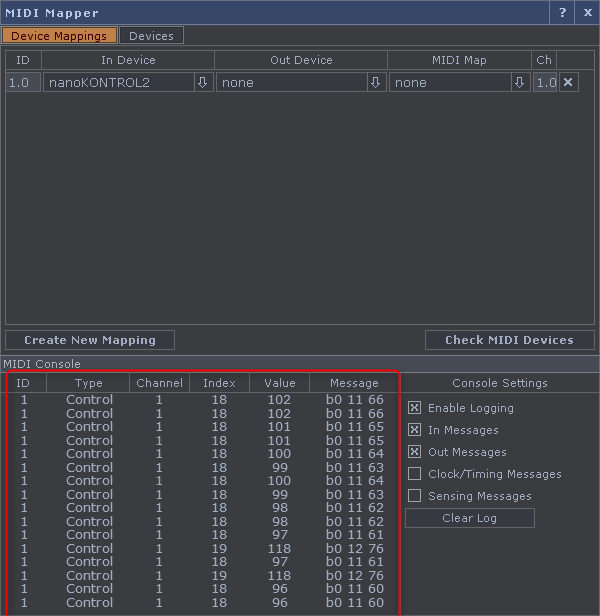Disable the Enable Logging checkbox
This screenshot has width=600, height=616.
click(x=415, y=408)
